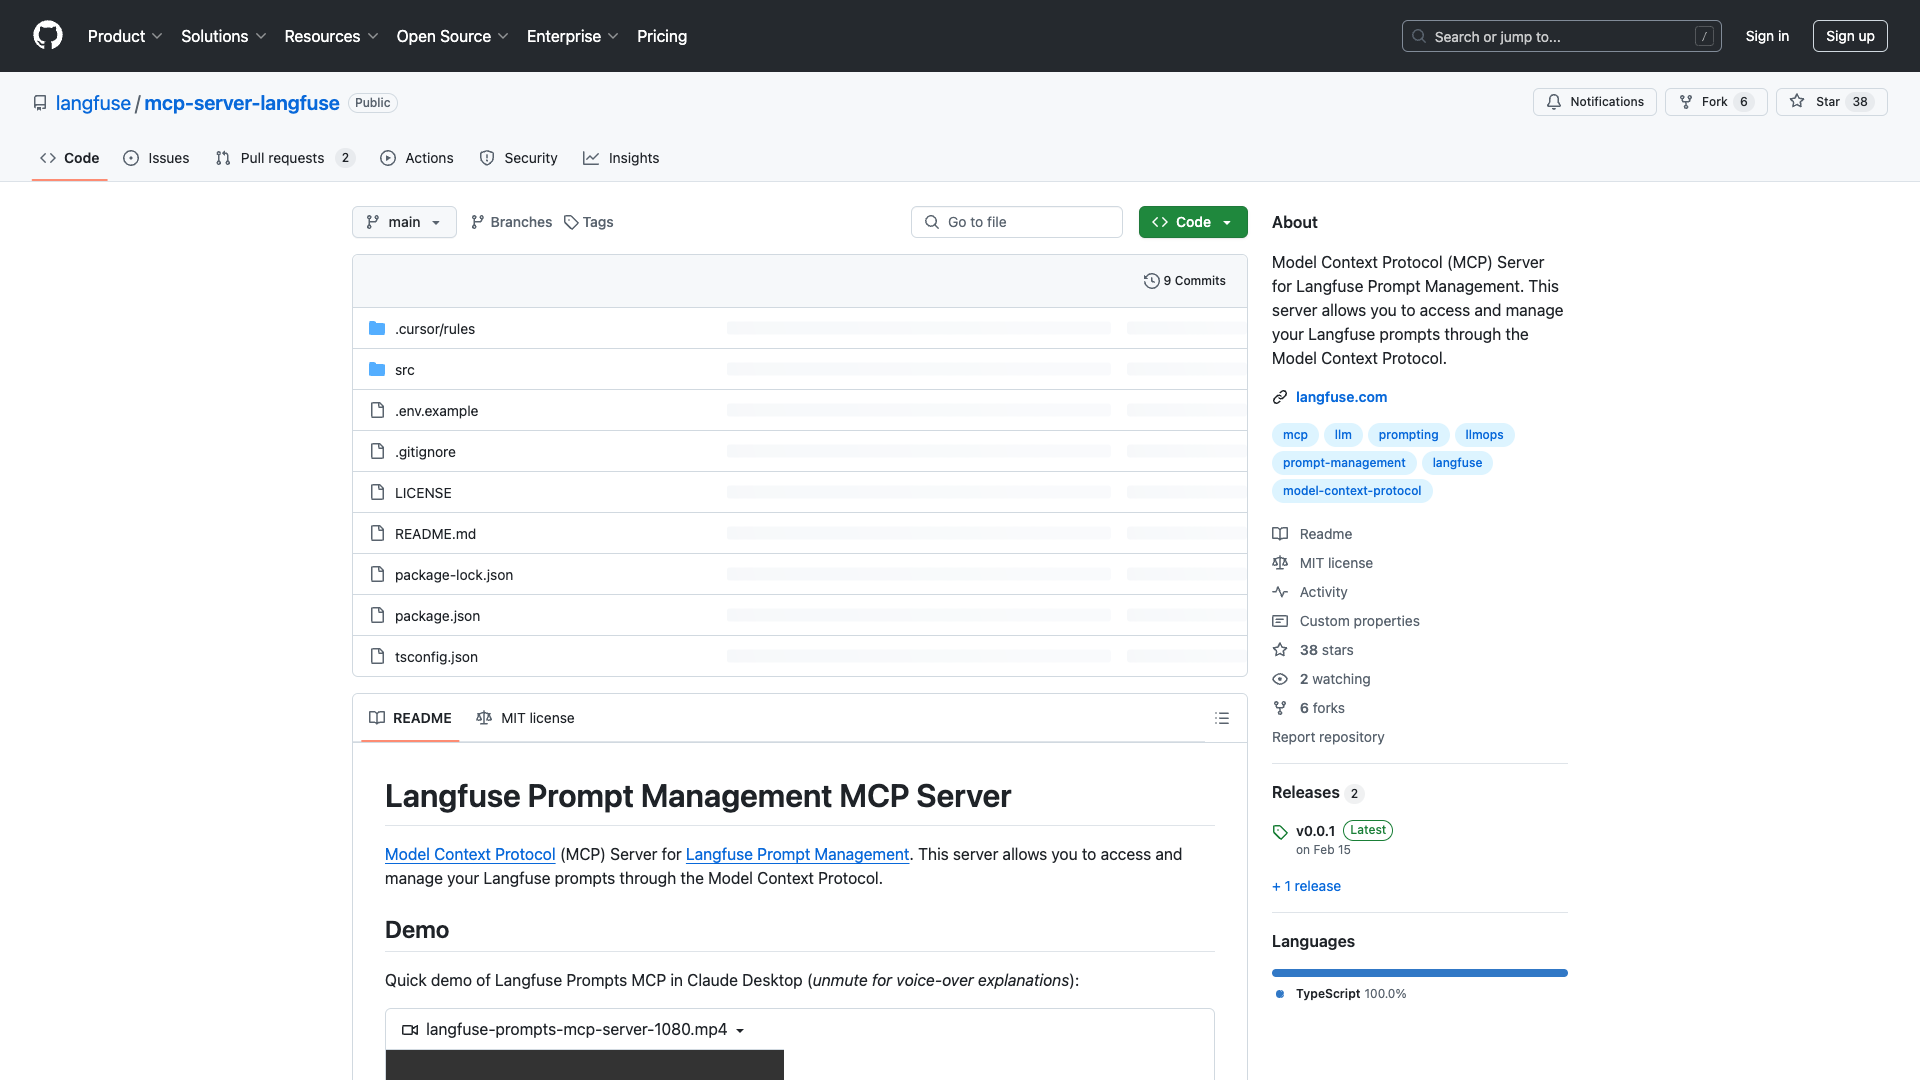1920x1080 pixels.
Task: Click the Activity pulse icon in sidebar
Action: [1281, 592]
